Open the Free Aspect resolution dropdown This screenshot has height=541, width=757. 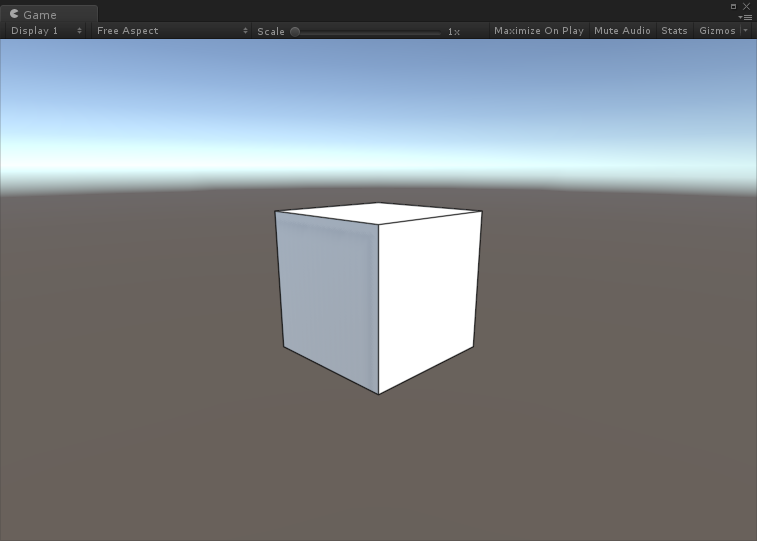pyautogui.click(x=171, y=31)
